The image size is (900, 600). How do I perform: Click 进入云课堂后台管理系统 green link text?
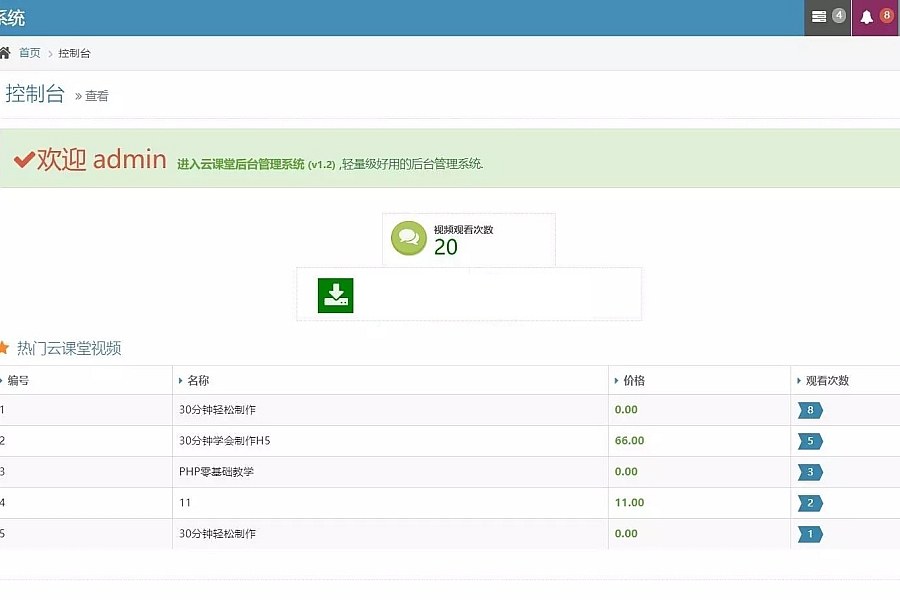(240, 164)
